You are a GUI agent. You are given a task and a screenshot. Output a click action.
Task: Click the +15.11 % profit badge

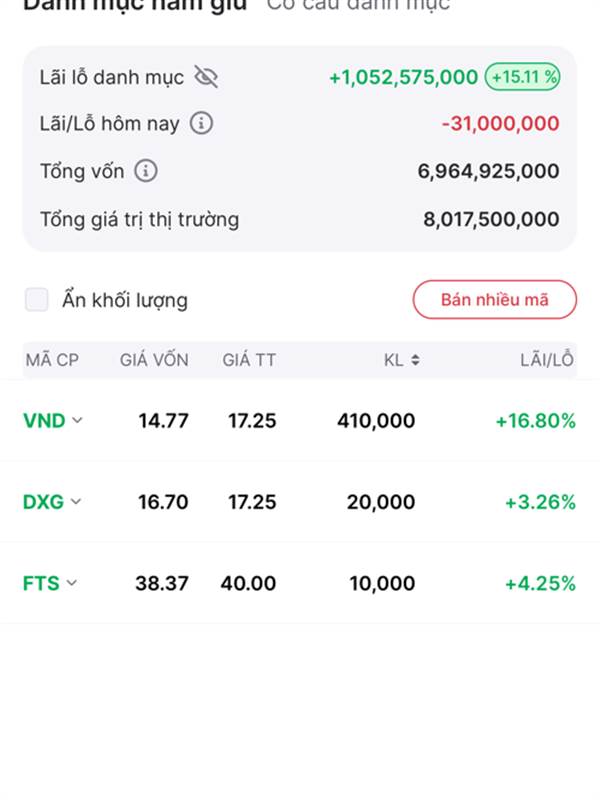[x=522, y=77]
